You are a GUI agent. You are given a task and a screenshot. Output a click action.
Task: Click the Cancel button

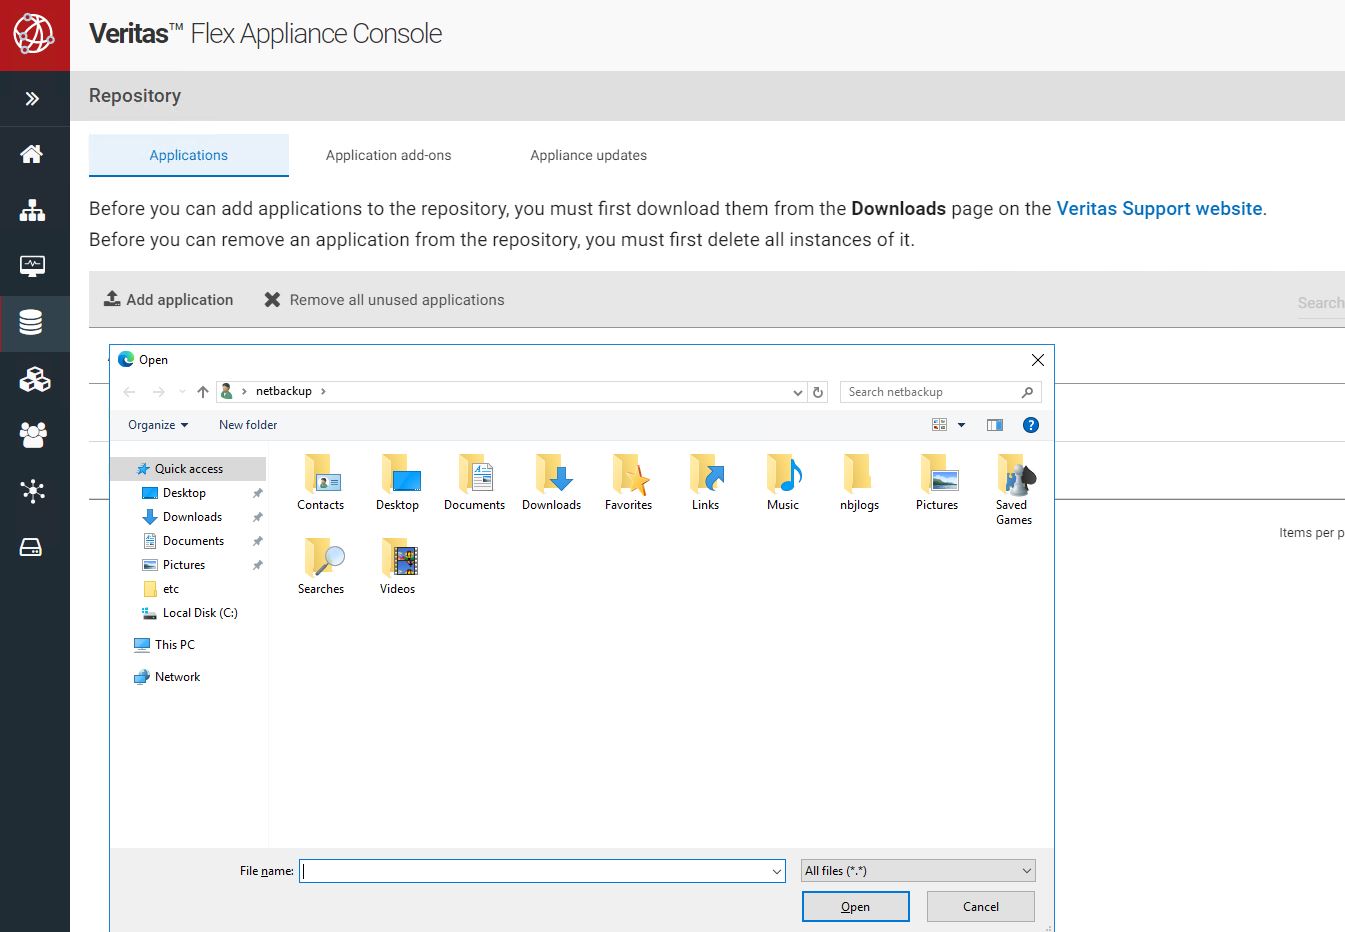coord(981,907)
